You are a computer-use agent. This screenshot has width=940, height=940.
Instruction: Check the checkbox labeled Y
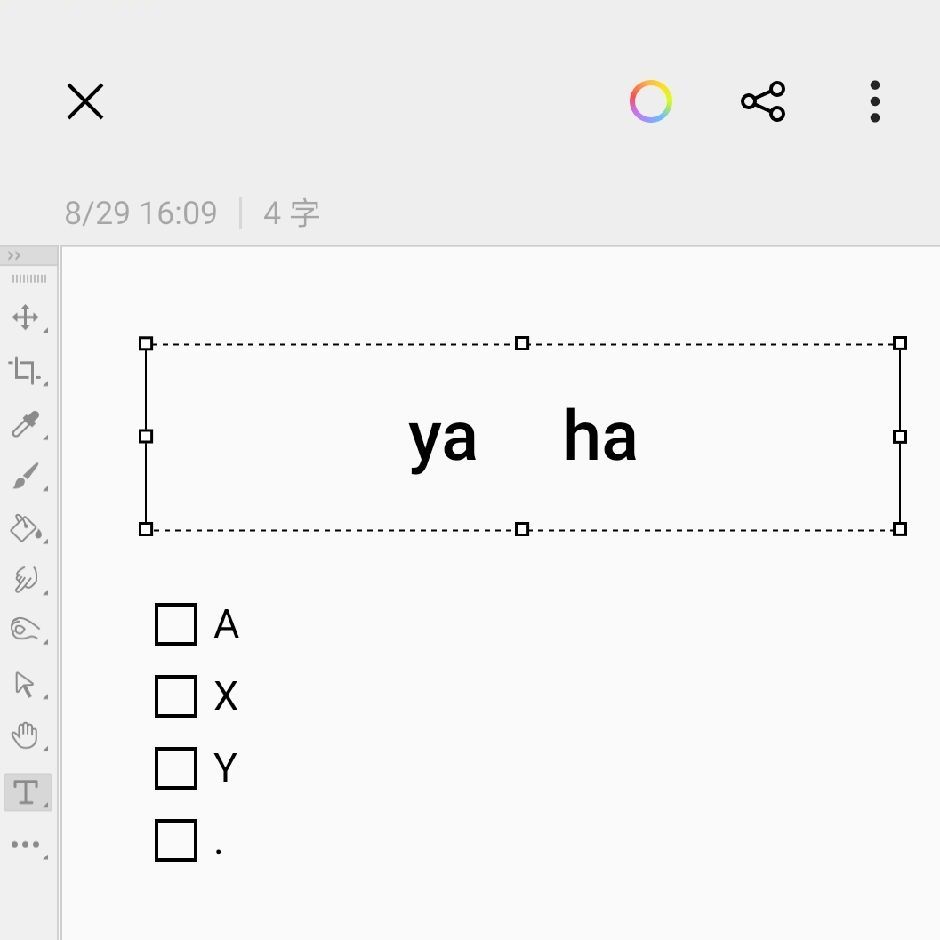click(x=175, y=769)
